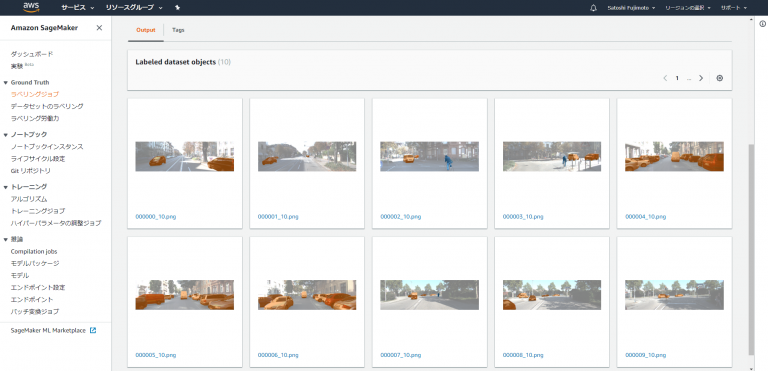Image resolution: width=768 pixels, height=371 pixels.
Task: Click the 000002_10.png labeled image thumbnail
Action: click(430, 156)
